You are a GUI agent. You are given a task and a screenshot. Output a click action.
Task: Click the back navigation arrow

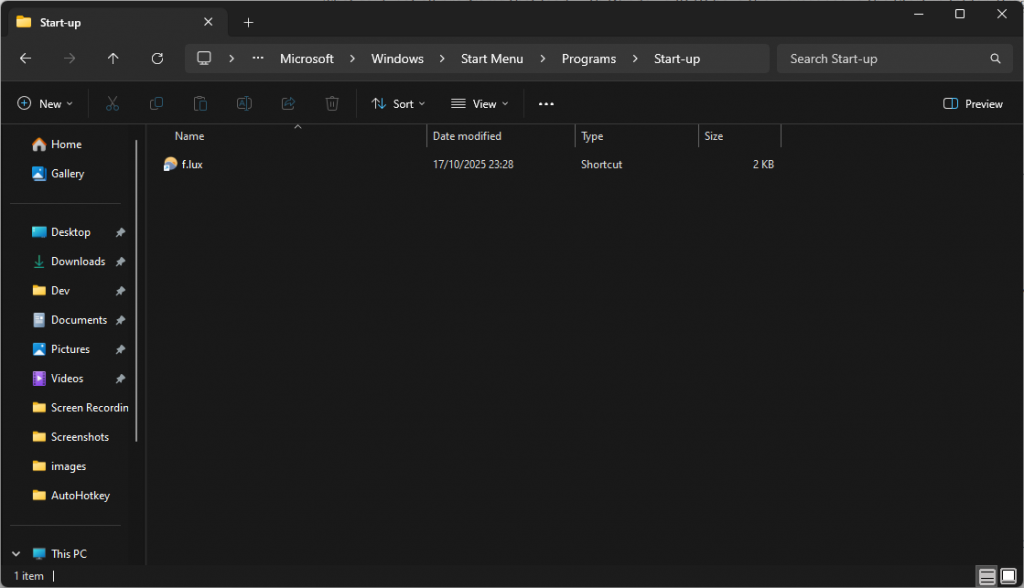click(x=25, y=58)
